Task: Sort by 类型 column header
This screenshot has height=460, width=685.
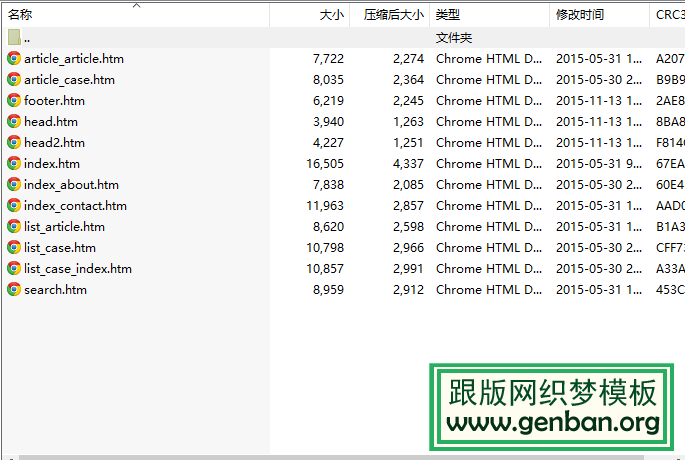Action: (448, 16)
